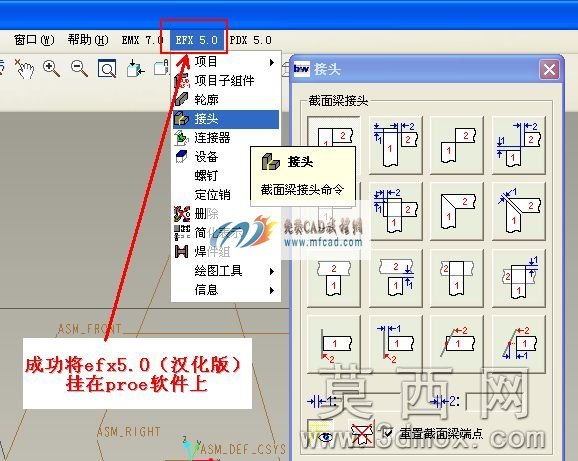Click the refit view toolbar icon
Image resolution: width=578 pixels, height=461 pixels.
pyautogui.click(x=107, y=69)
